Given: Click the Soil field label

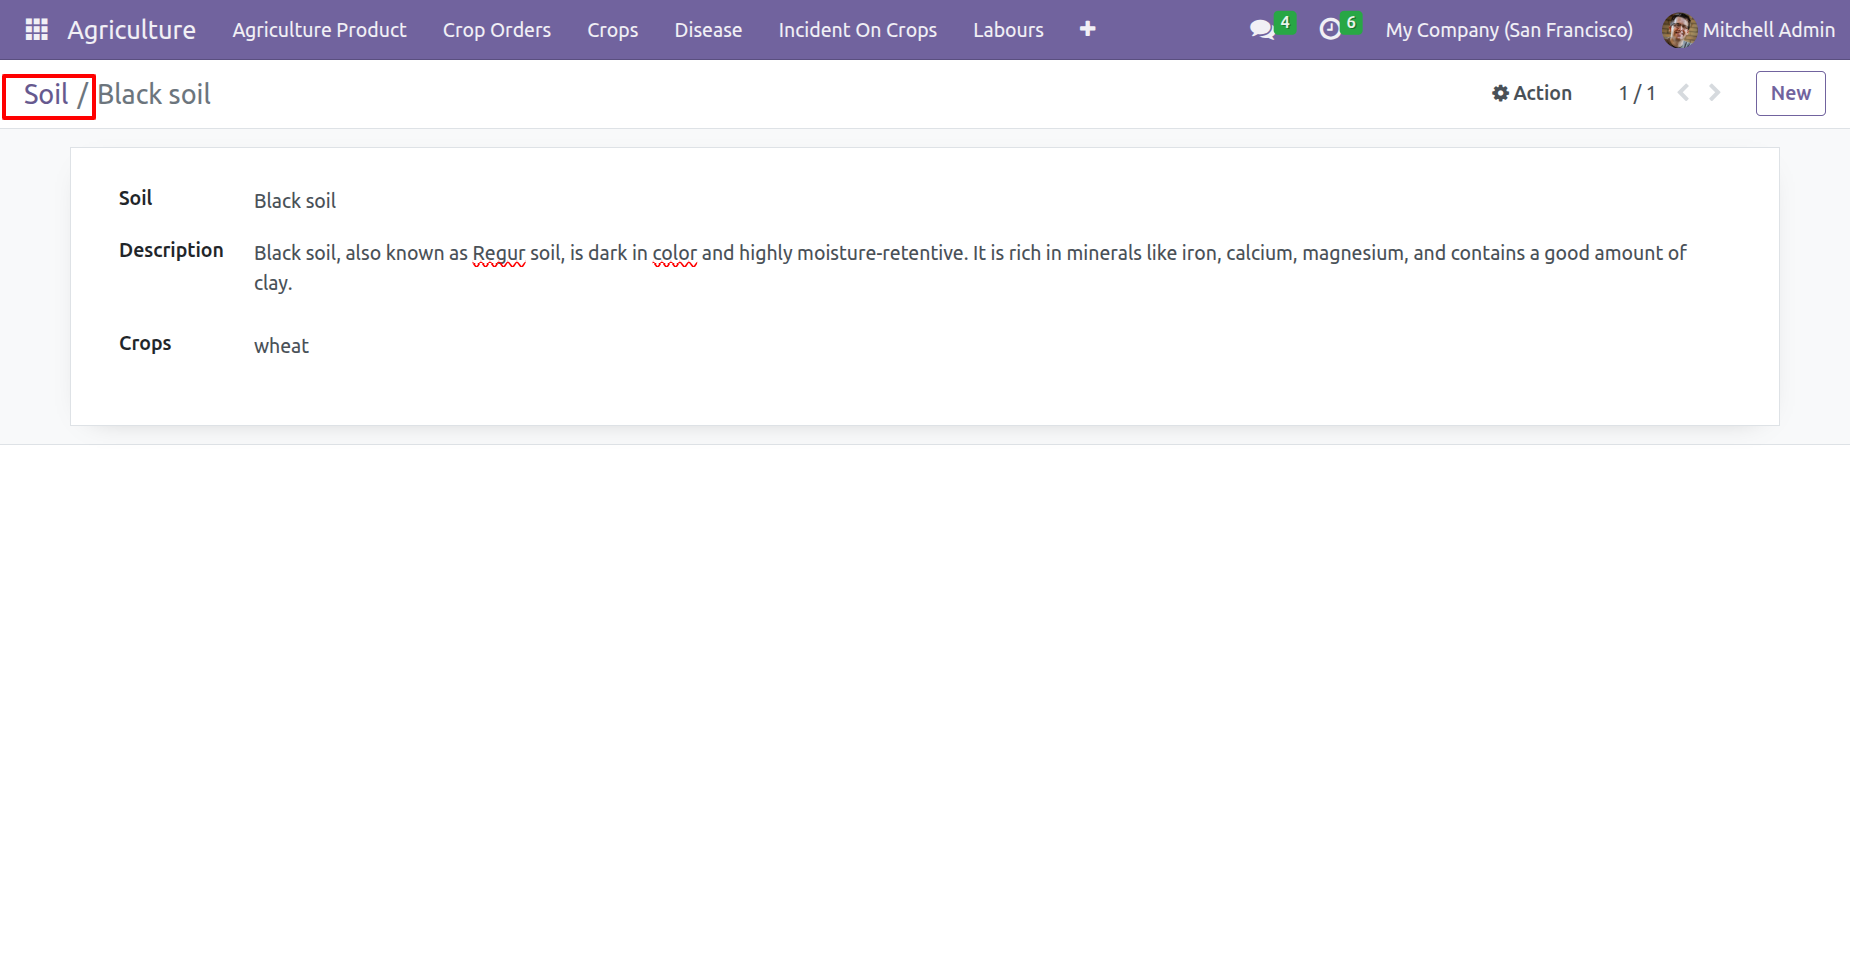Looking at the screenshot, I should pyautogui.click(x=135, y=198).
